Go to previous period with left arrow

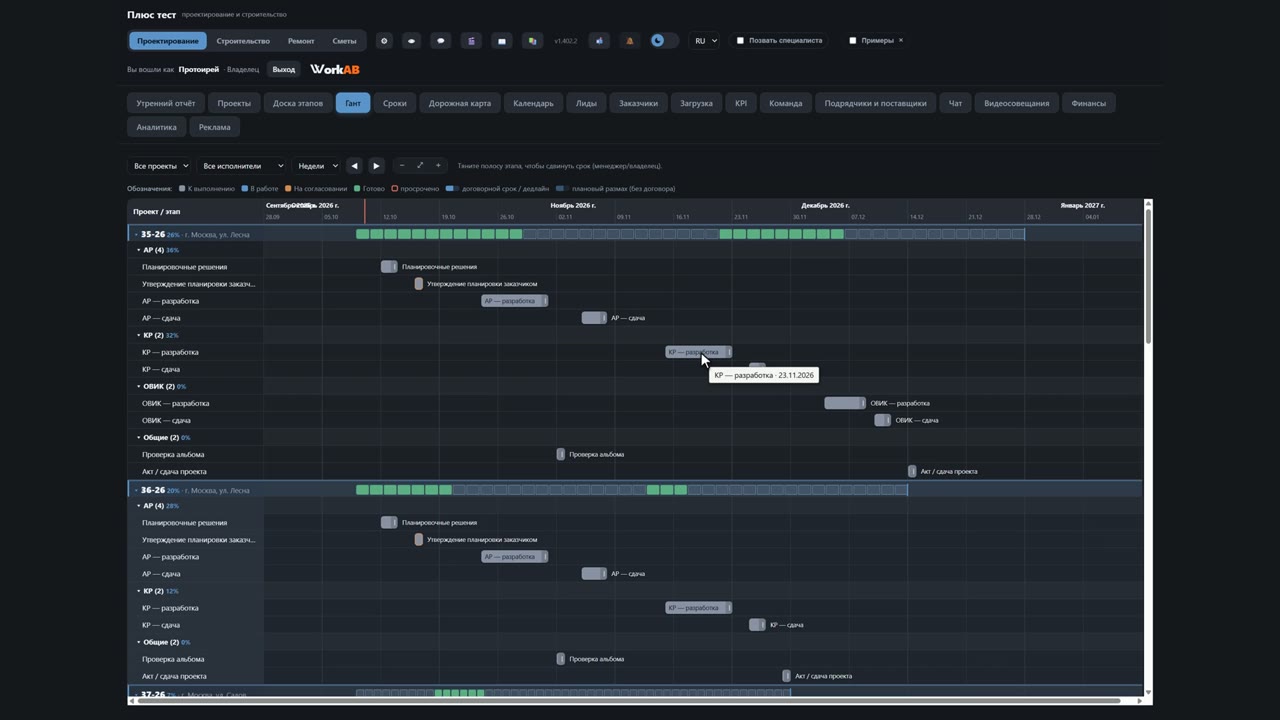[x=354, y=166]
